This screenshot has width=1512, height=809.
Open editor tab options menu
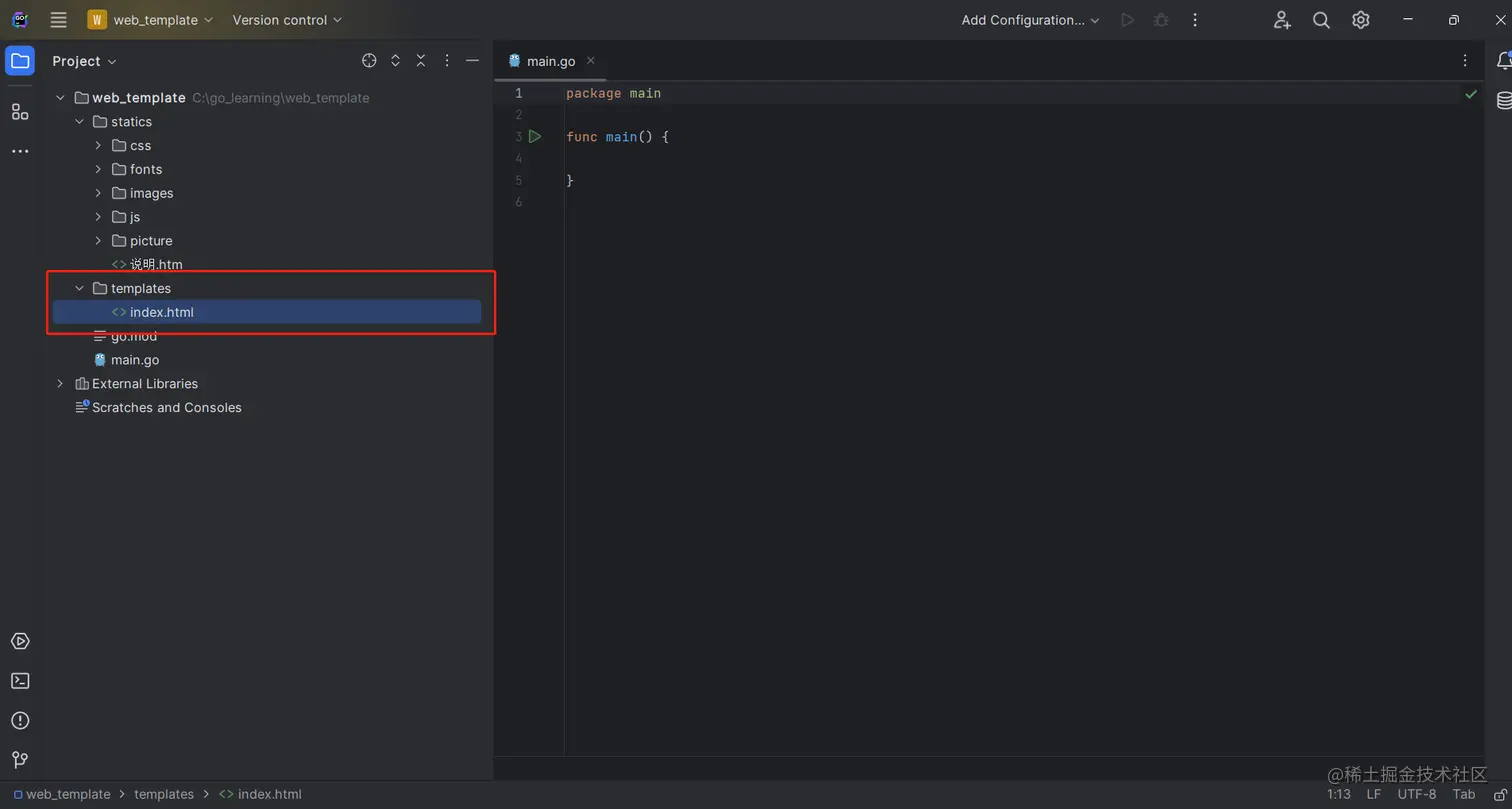click(1465, 61)
